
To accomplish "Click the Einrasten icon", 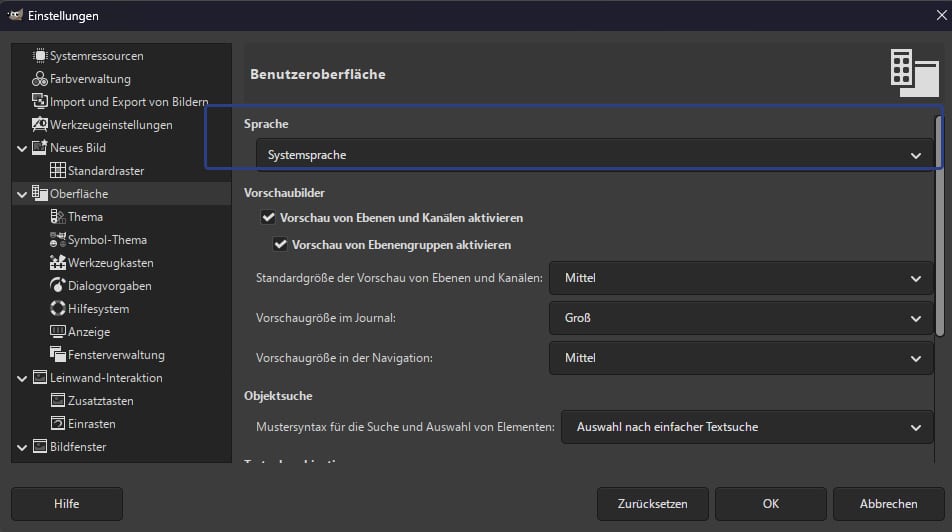I will pos(58,423).
